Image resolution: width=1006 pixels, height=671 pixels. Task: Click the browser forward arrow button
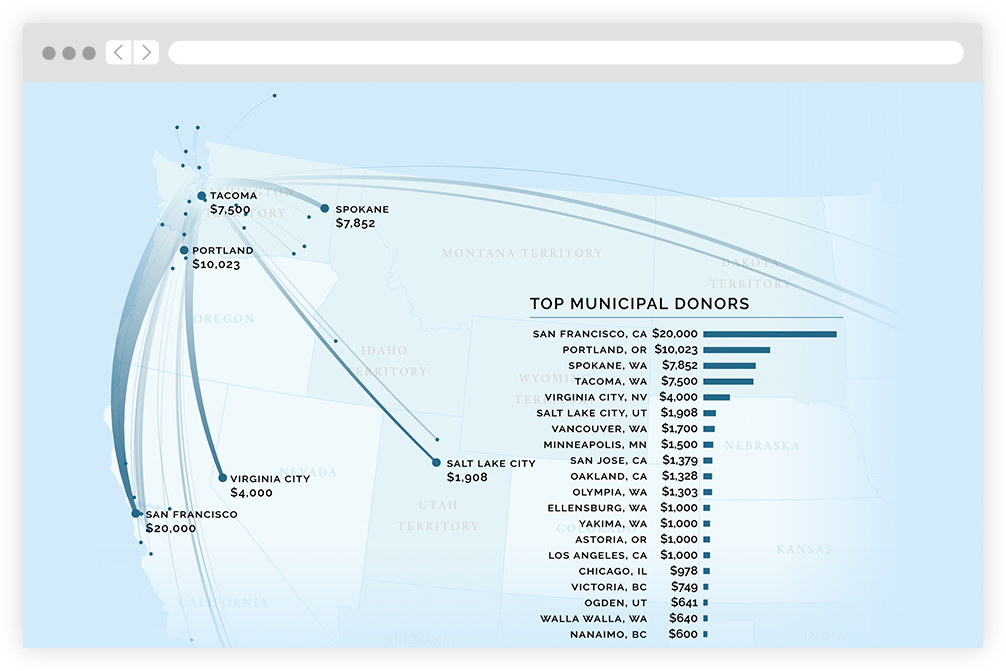coord(146,53)
